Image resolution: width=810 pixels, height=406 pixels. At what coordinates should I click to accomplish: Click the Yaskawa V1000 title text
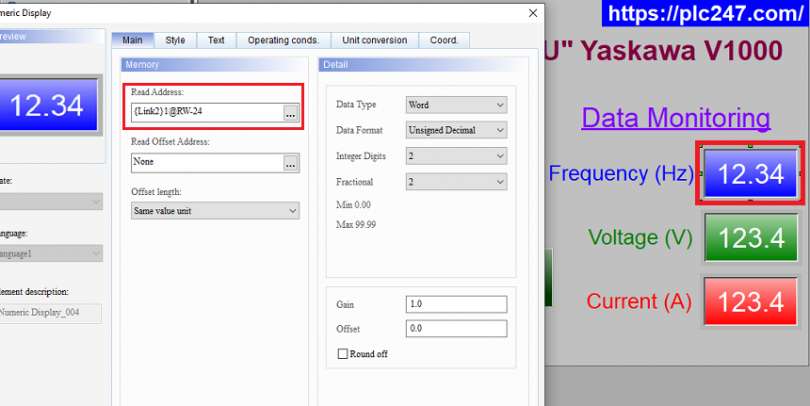point(681,51)
